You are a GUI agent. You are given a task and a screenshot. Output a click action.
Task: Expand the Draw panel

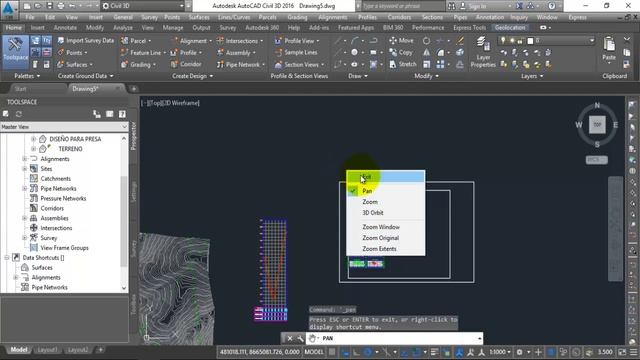(358, 76)
